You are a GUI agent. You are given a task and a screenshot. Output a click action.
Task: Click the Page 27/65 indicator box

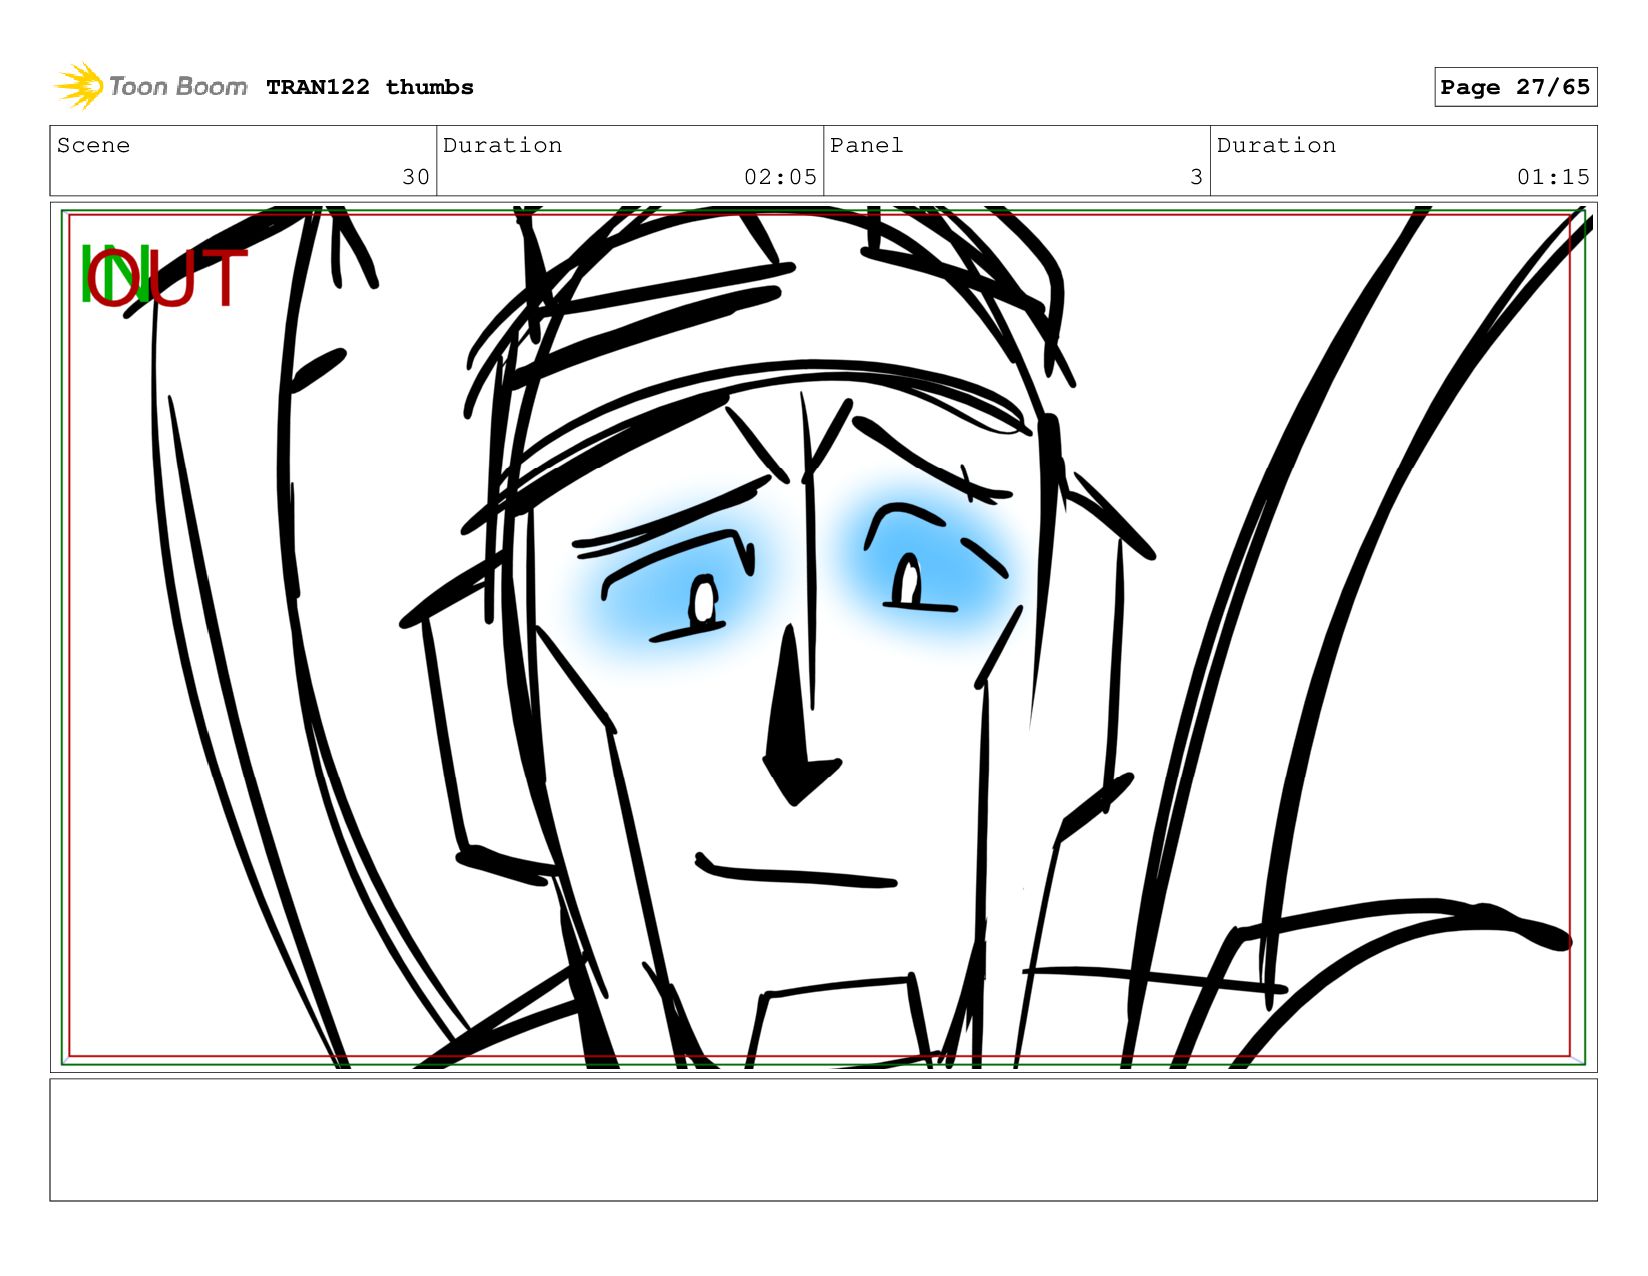coord(1514,87)
